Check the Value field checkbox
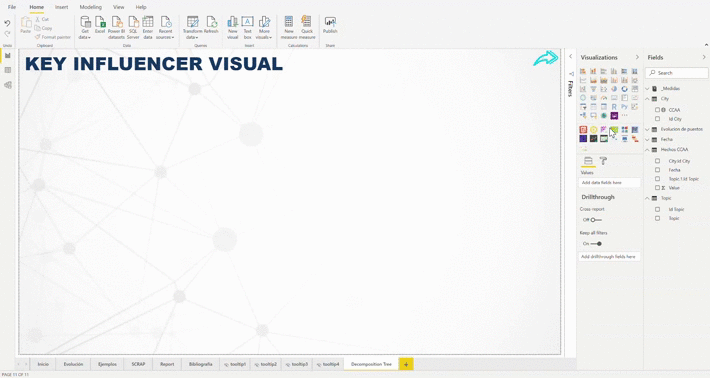 click(x=657, y=188)
